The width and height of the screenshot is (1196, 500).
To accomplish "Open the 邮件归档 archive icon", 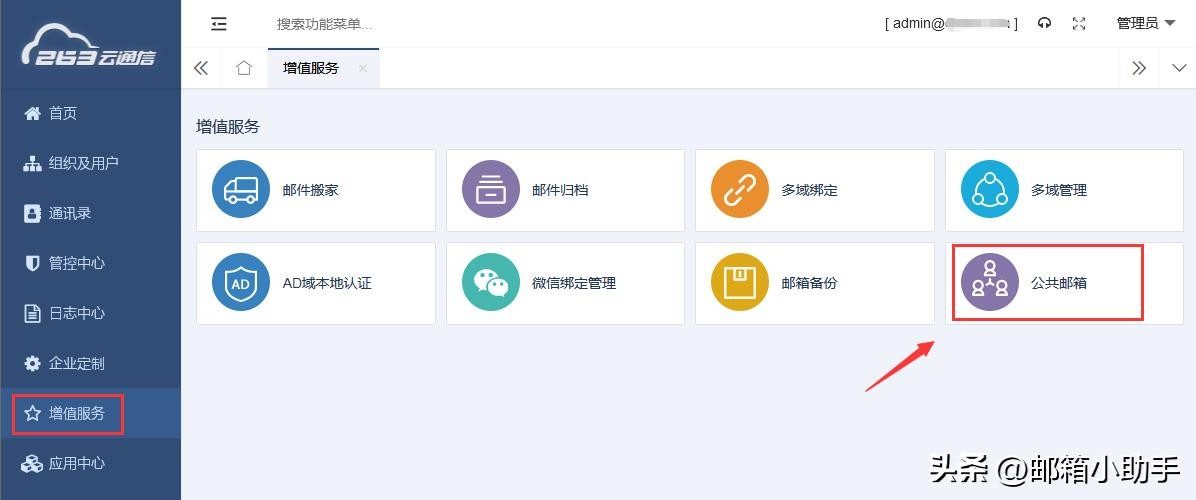I will (491, 190).
